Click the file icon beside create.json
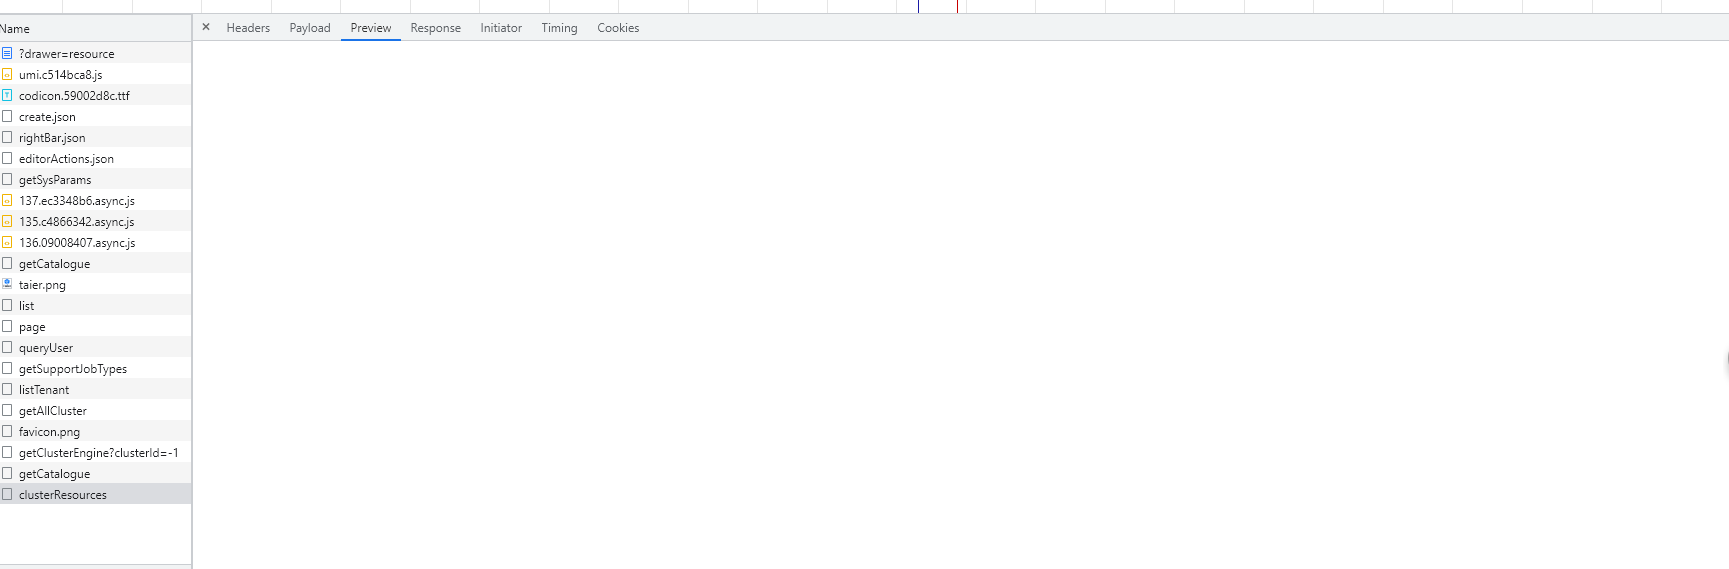 pyautogui.click(x=7, y=116)
